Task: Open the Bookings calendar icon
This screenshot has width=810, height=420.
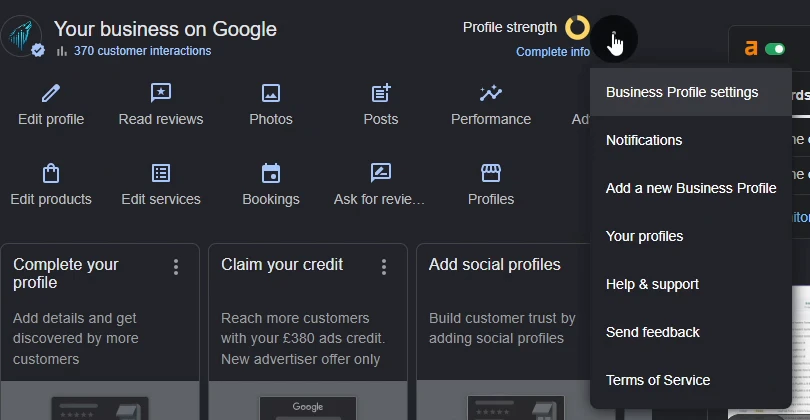Action: tap(271, 173)
